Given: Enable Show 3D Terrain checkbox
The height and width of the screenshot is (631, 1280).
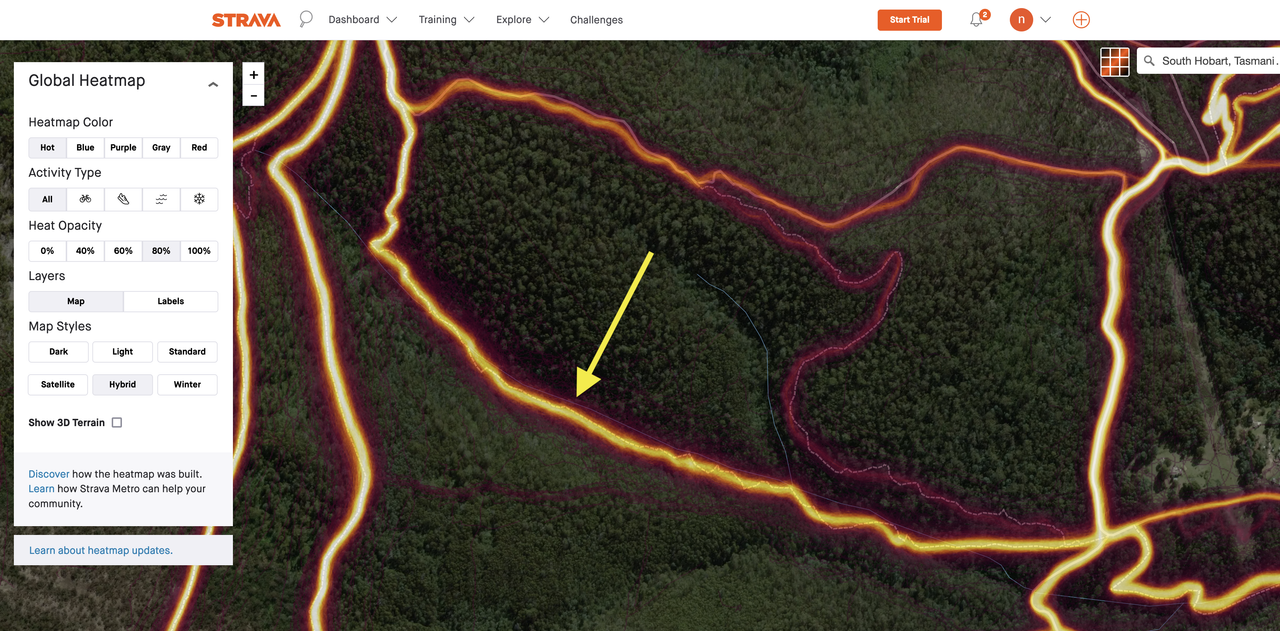Looking at the screenshot, I should tap(117, 423).
